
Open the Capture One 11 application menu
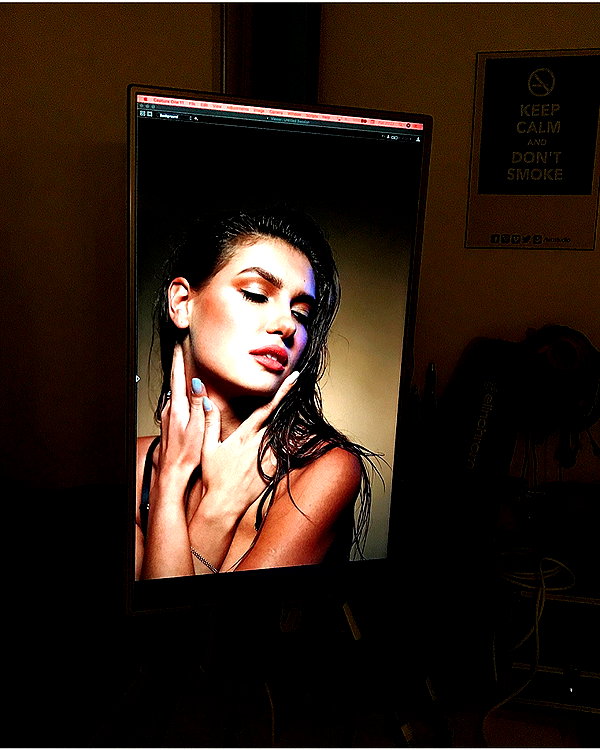168,101
